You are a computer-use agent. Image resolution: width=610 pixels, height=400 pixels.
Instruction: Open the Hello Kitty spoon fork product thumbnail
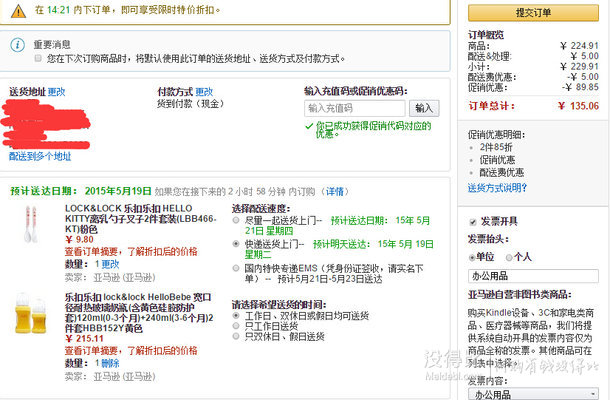tap(31, 224)
